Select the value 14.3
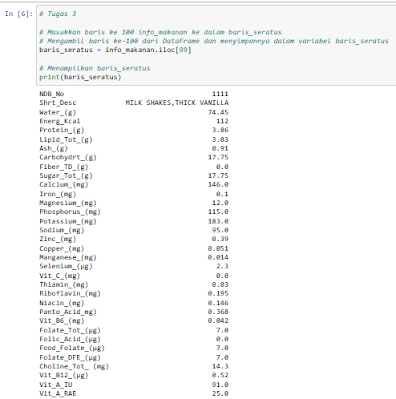This screenshot has width=396, height=399. tap(220, 367)
